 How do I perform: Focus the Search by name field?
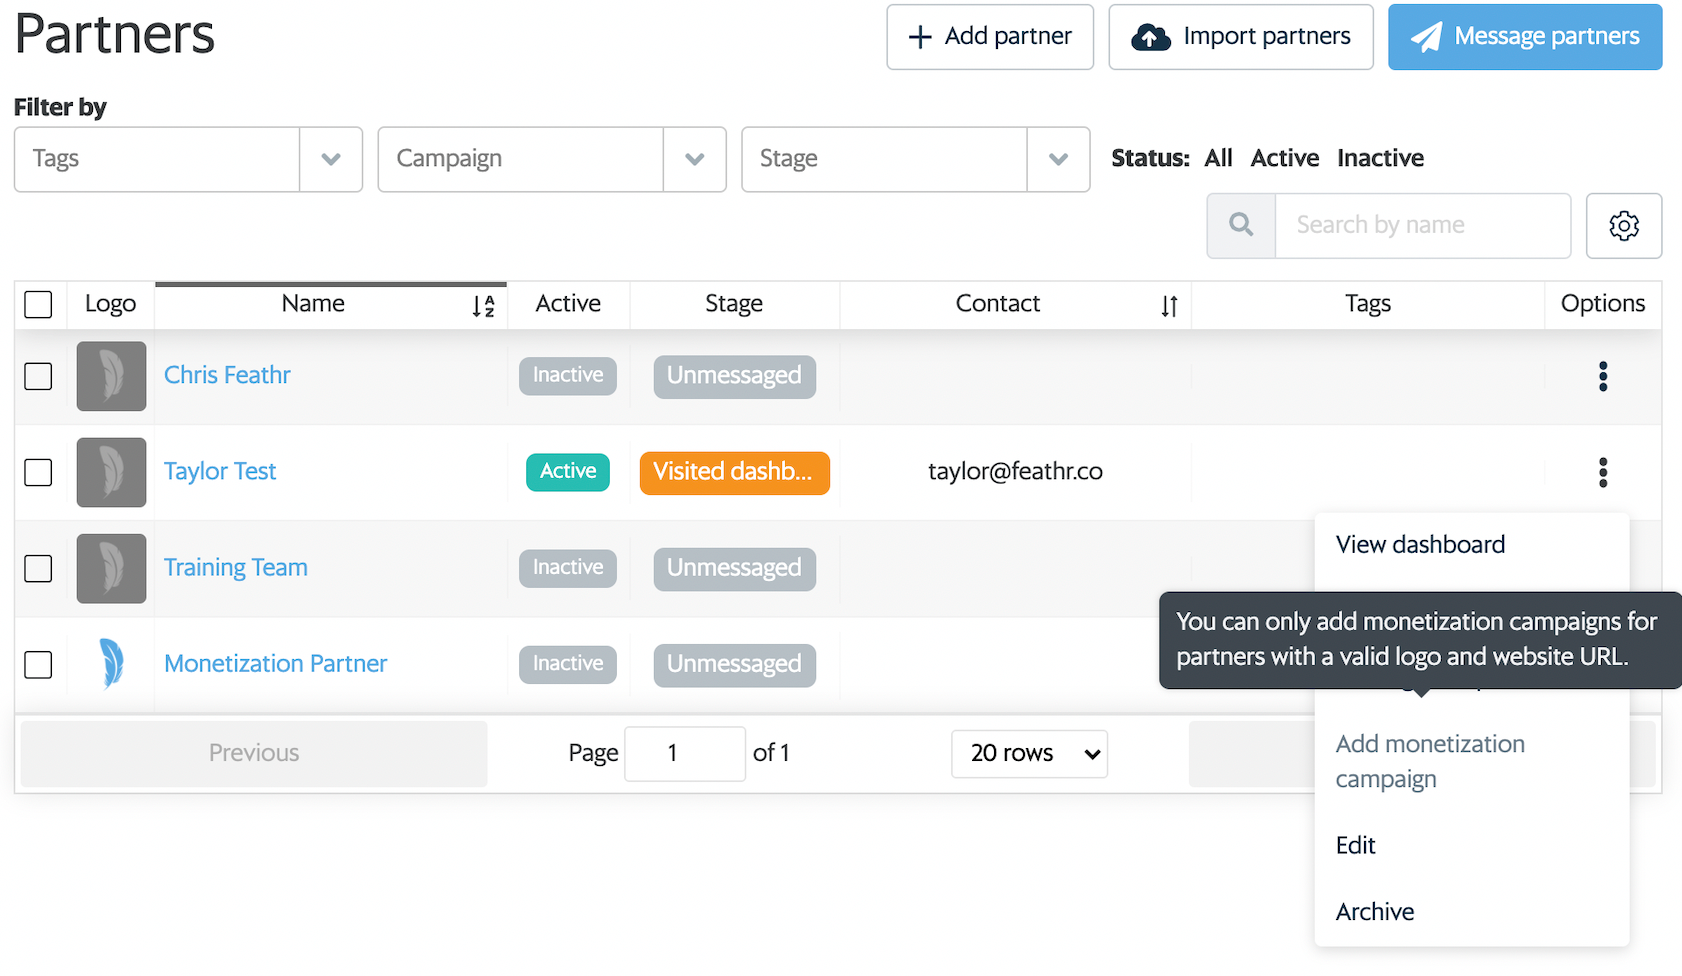pyautogui.click(x=1421, y=226)
